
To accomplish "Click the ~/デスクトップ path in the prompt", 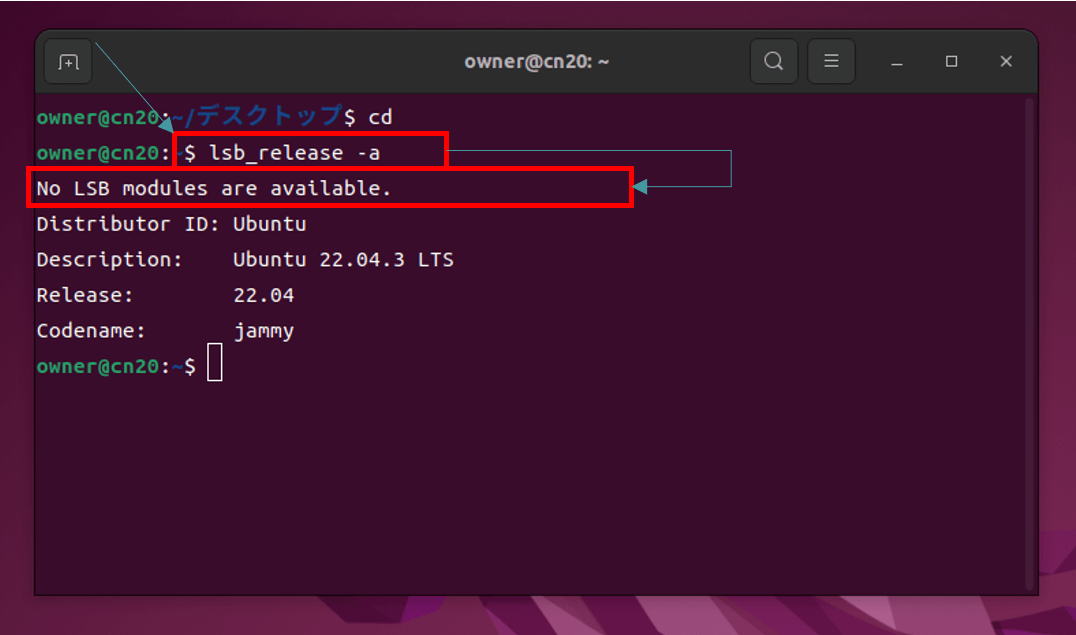I will click(x=257, y=116).
